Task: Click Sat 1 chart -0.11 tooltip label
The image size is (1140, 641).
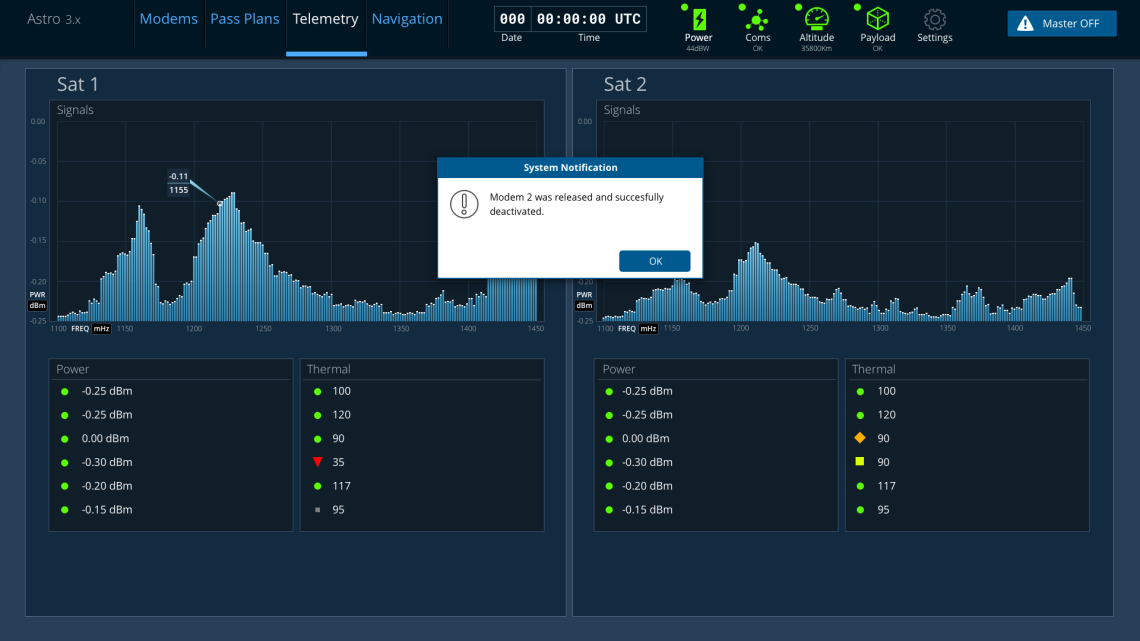Action: click(179, 176)
